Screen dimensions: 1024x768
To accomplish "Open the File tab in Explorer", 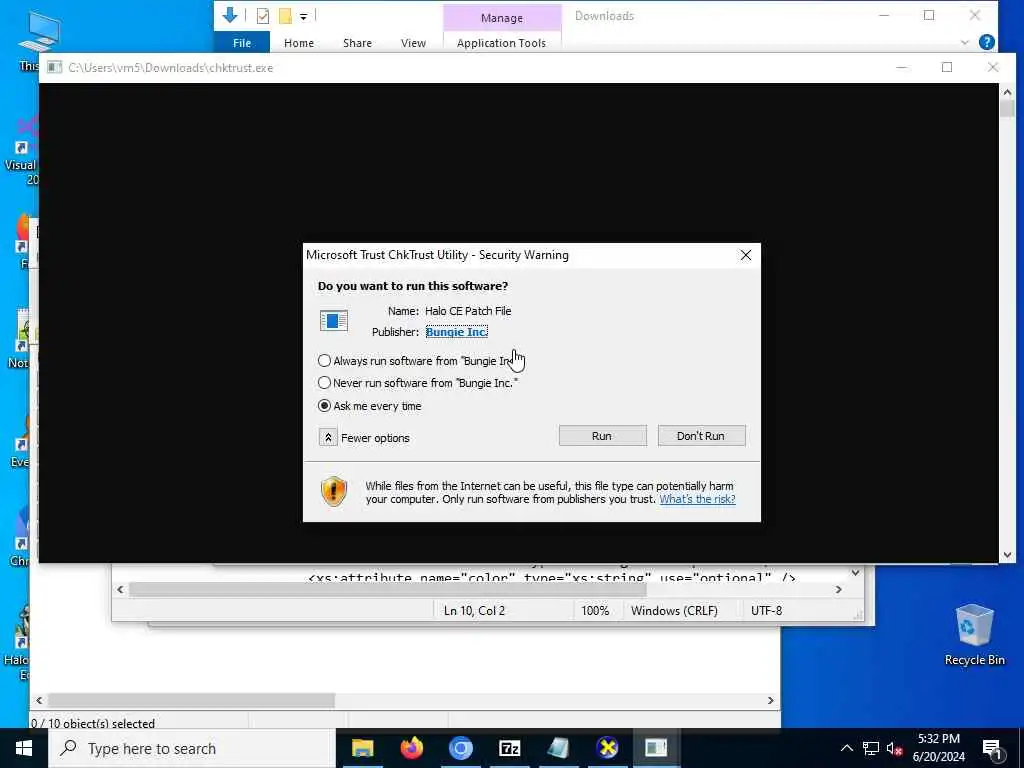I will pos(242,42).
